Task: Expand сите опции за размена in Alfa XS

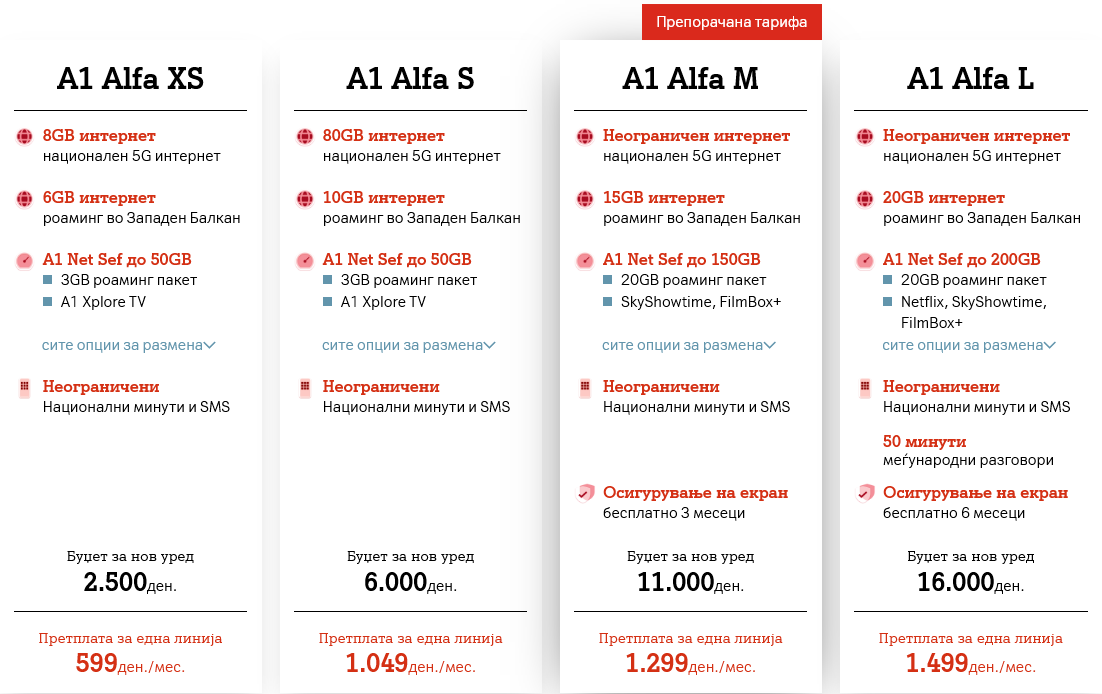Action: tap(129, 345)
